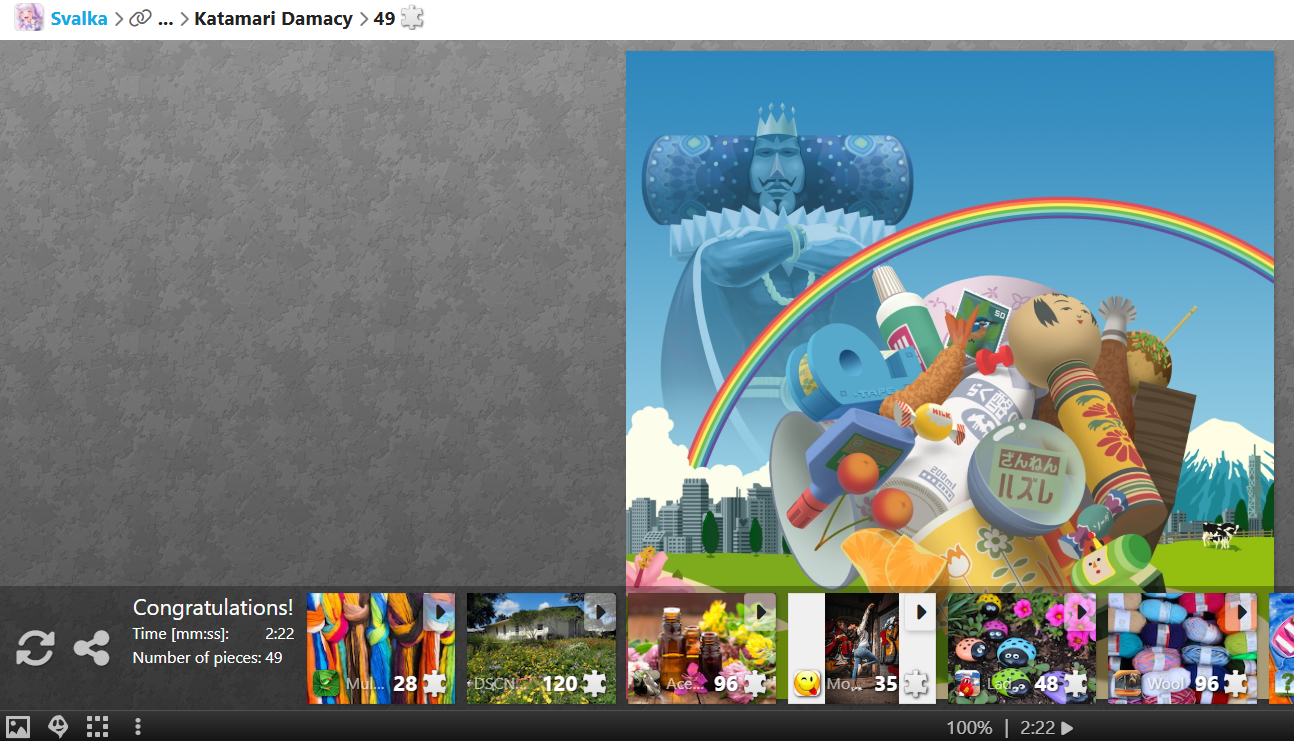Toggle the ghost image icon
The width and height of the screenshot is (1294, 741).
58,727
